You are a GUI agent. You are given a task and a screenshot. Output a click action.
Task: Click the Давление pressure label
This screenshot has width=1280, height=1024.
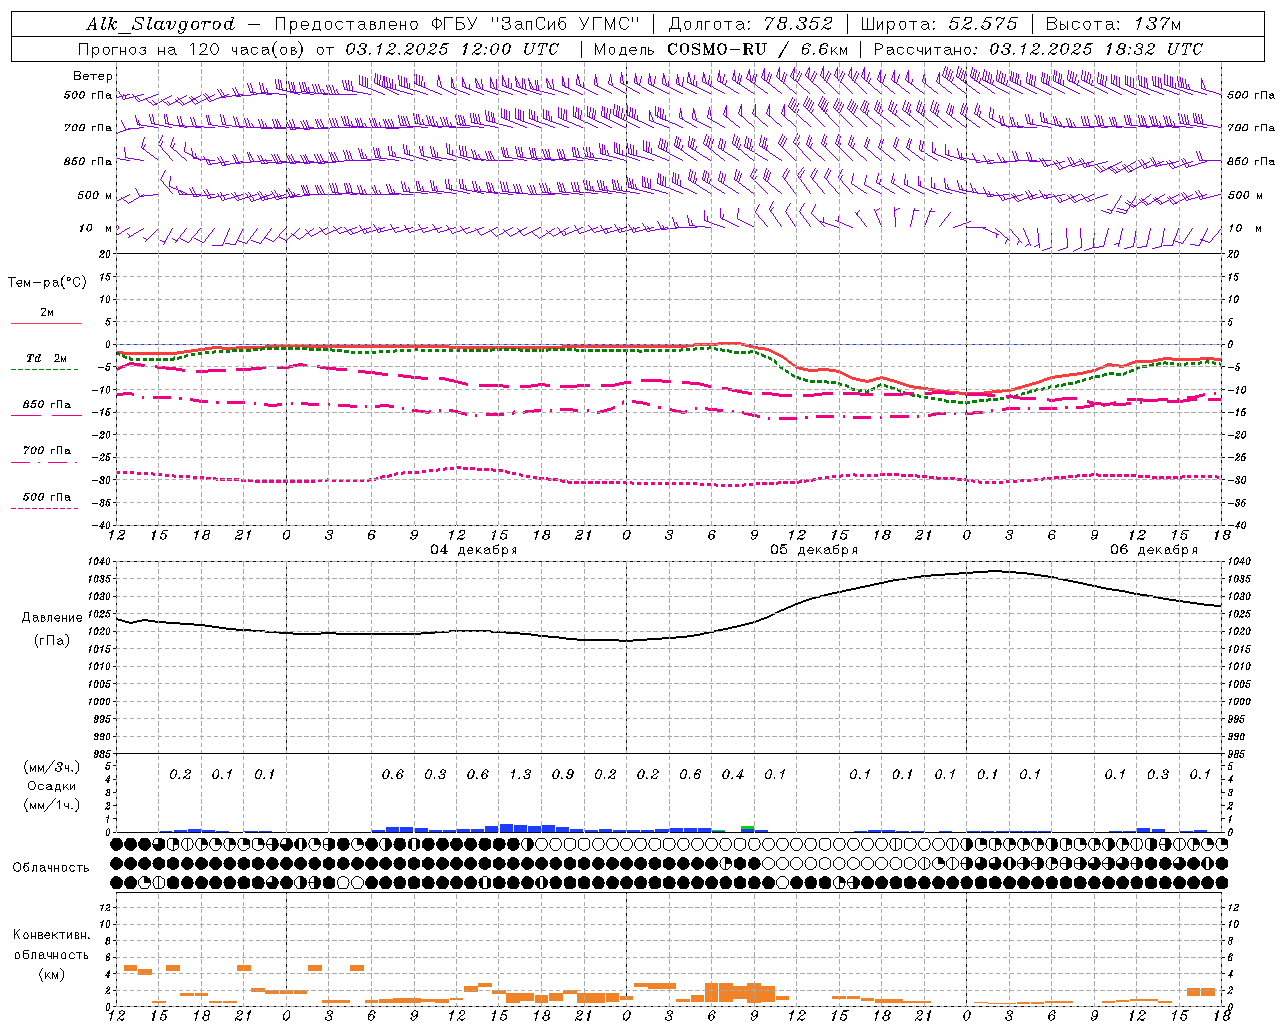coord(52,618)
